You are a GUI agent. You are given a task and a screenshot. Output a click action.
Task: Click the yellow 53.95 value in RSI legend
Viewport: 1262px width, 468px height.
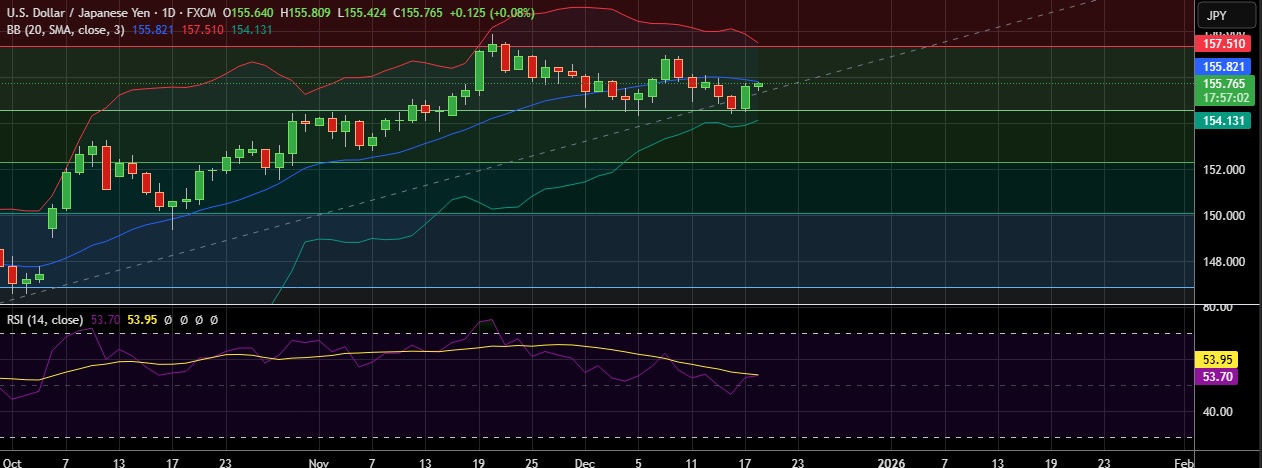(142, 320)
